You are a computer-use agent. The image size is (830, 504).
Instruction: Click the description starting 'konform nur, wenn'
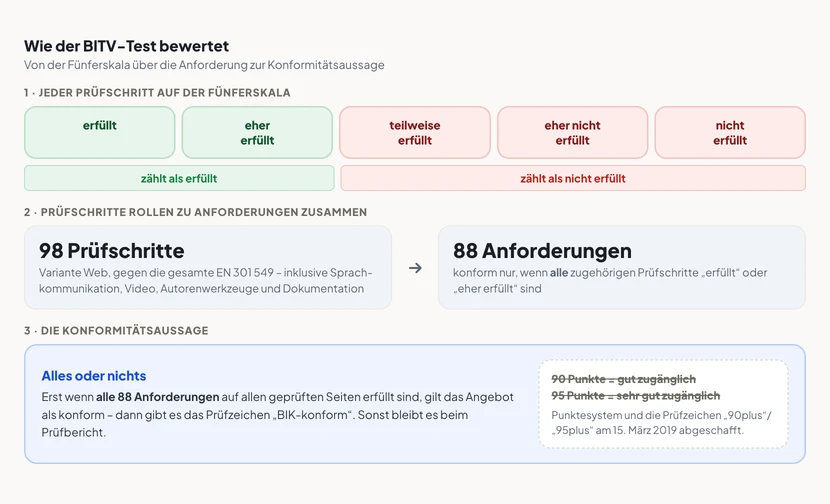pos(610,281)
